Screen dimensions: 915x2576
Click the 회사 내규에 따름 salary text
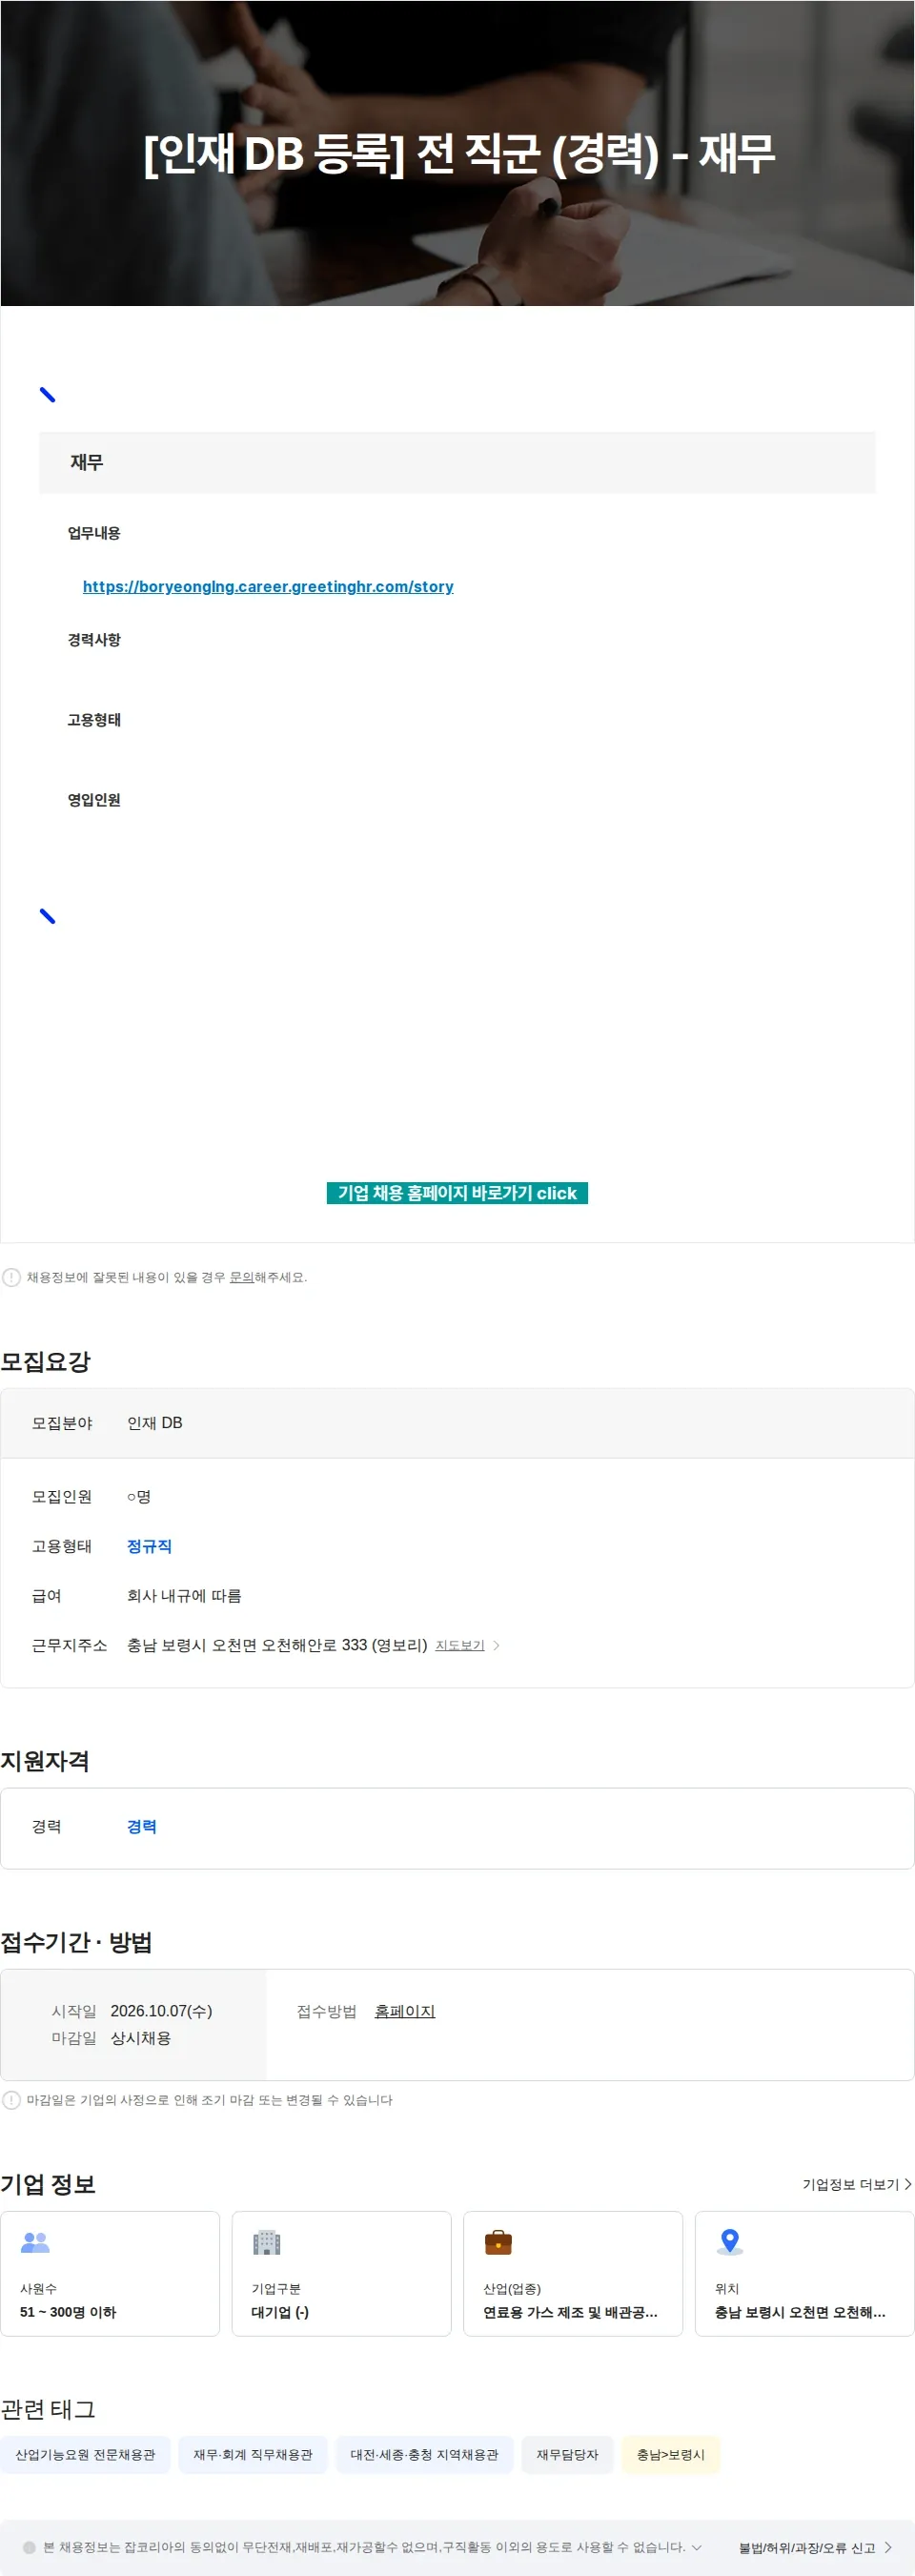tap(184, 1596)
